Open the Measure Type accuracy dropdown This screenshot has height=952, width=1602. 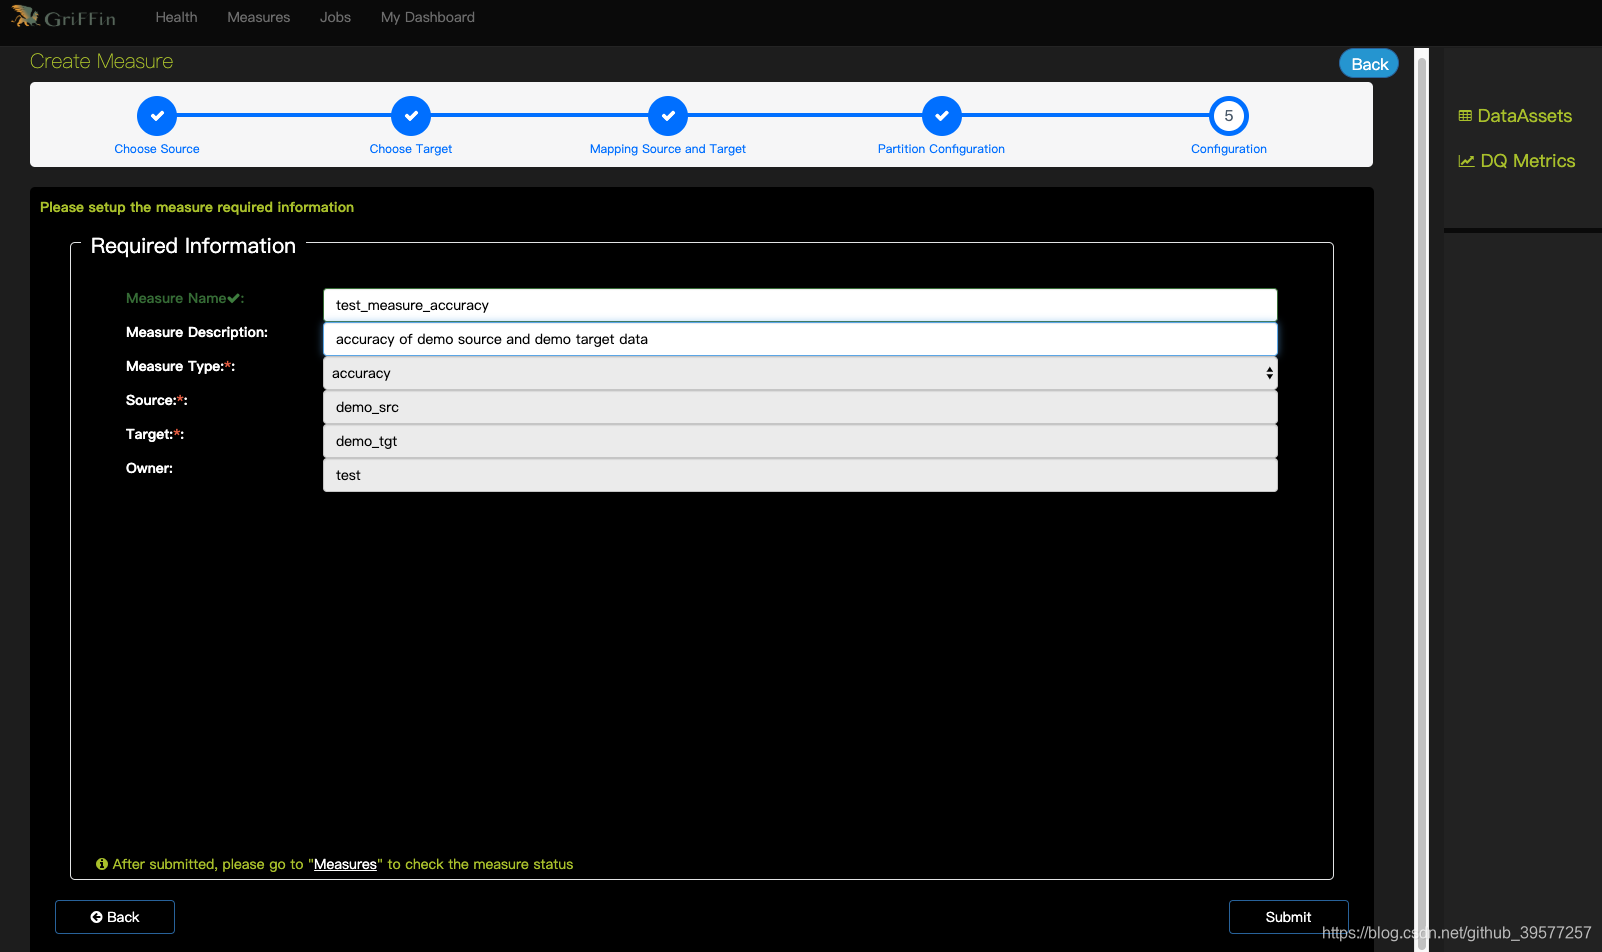800,373
